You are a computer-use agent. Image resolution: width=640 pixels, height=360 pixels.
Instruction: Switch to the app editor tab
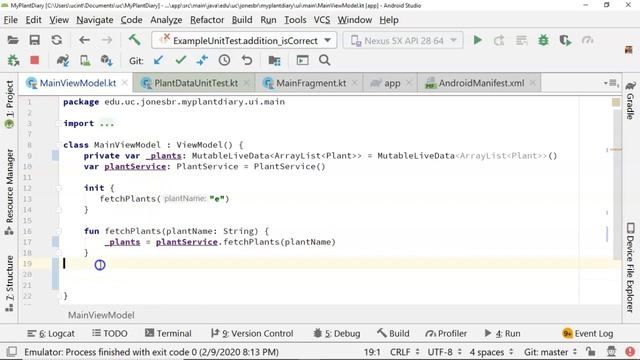[x=391, y=83]
